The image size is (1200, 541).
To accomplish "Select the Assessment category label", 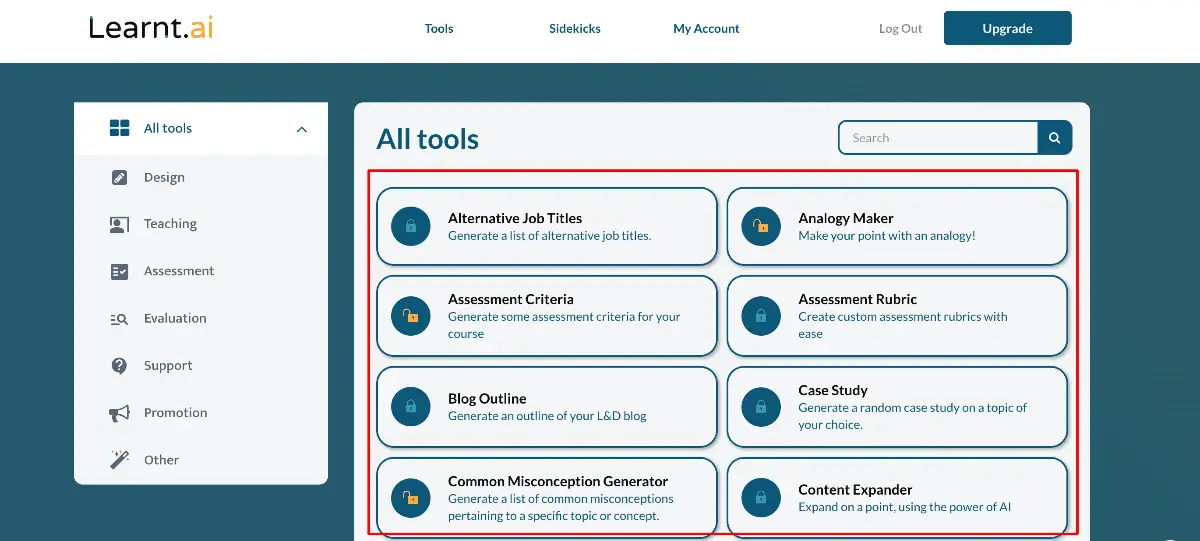I will pyautogui.click(x=179, y=271).
